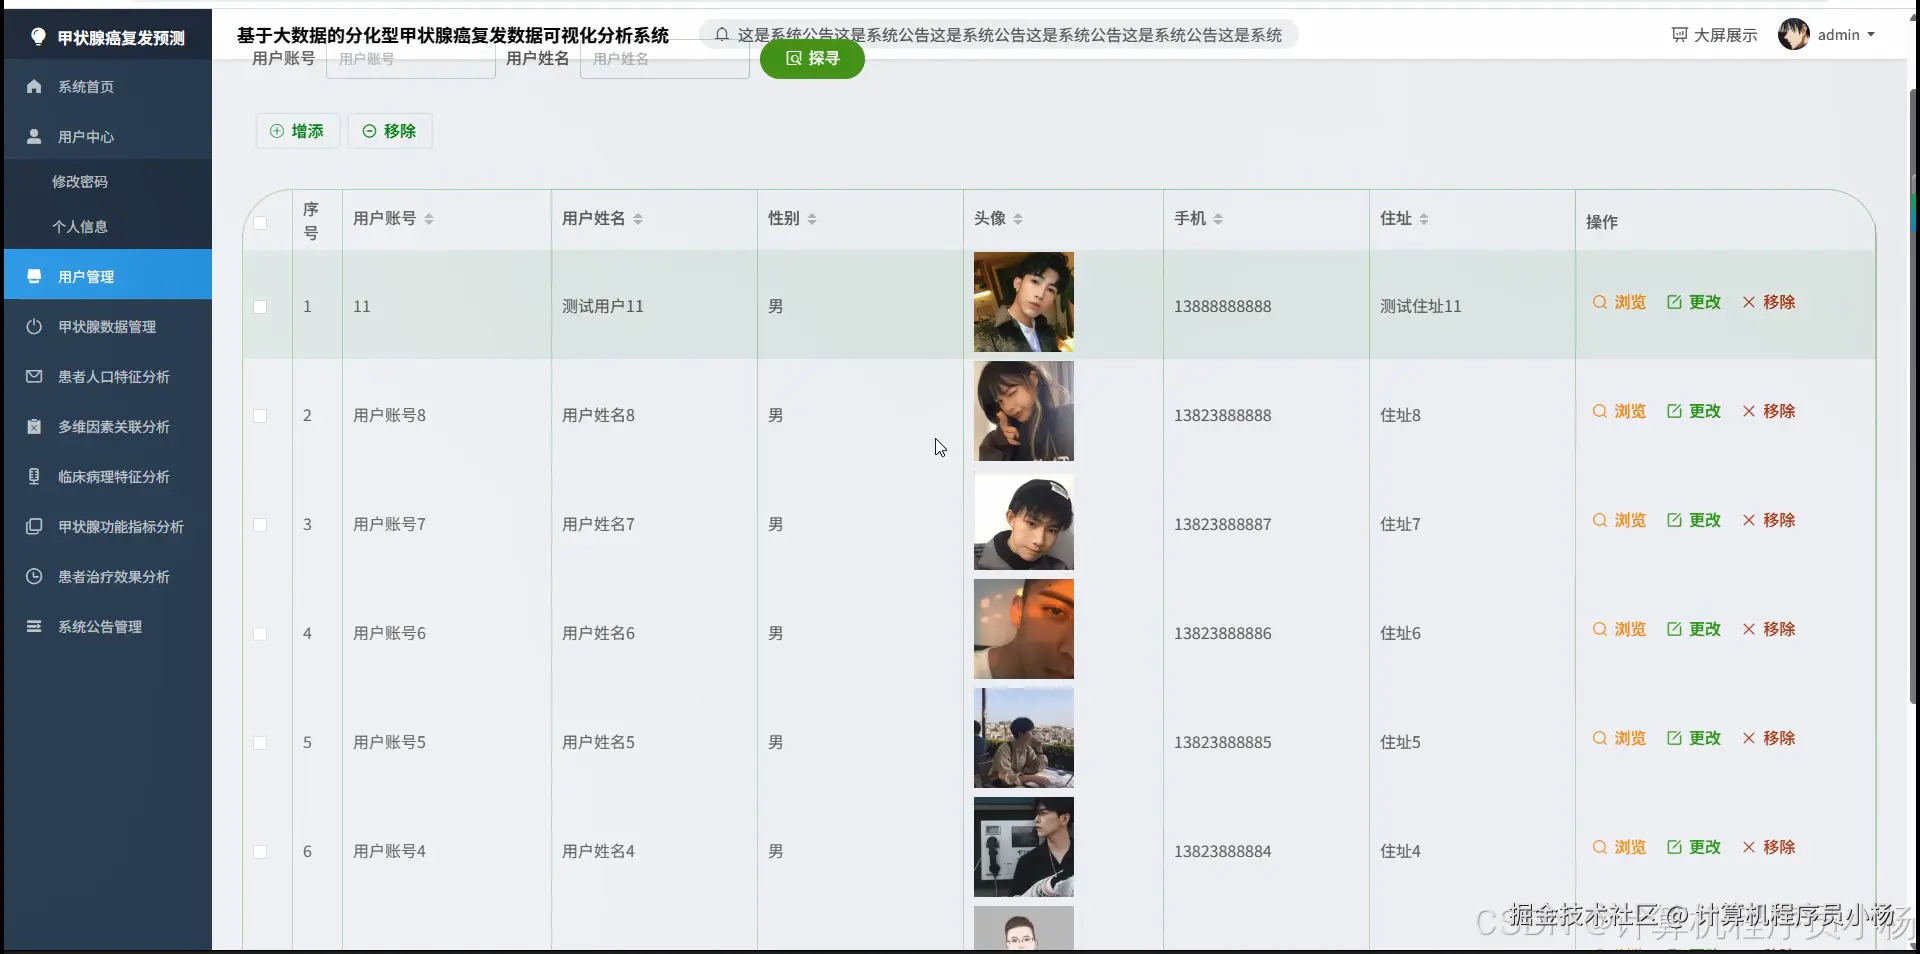The width and height of the screenshot is (1920, 954).
Task: Sort by 头像 column arrows
Action: tap(1018, 219)
